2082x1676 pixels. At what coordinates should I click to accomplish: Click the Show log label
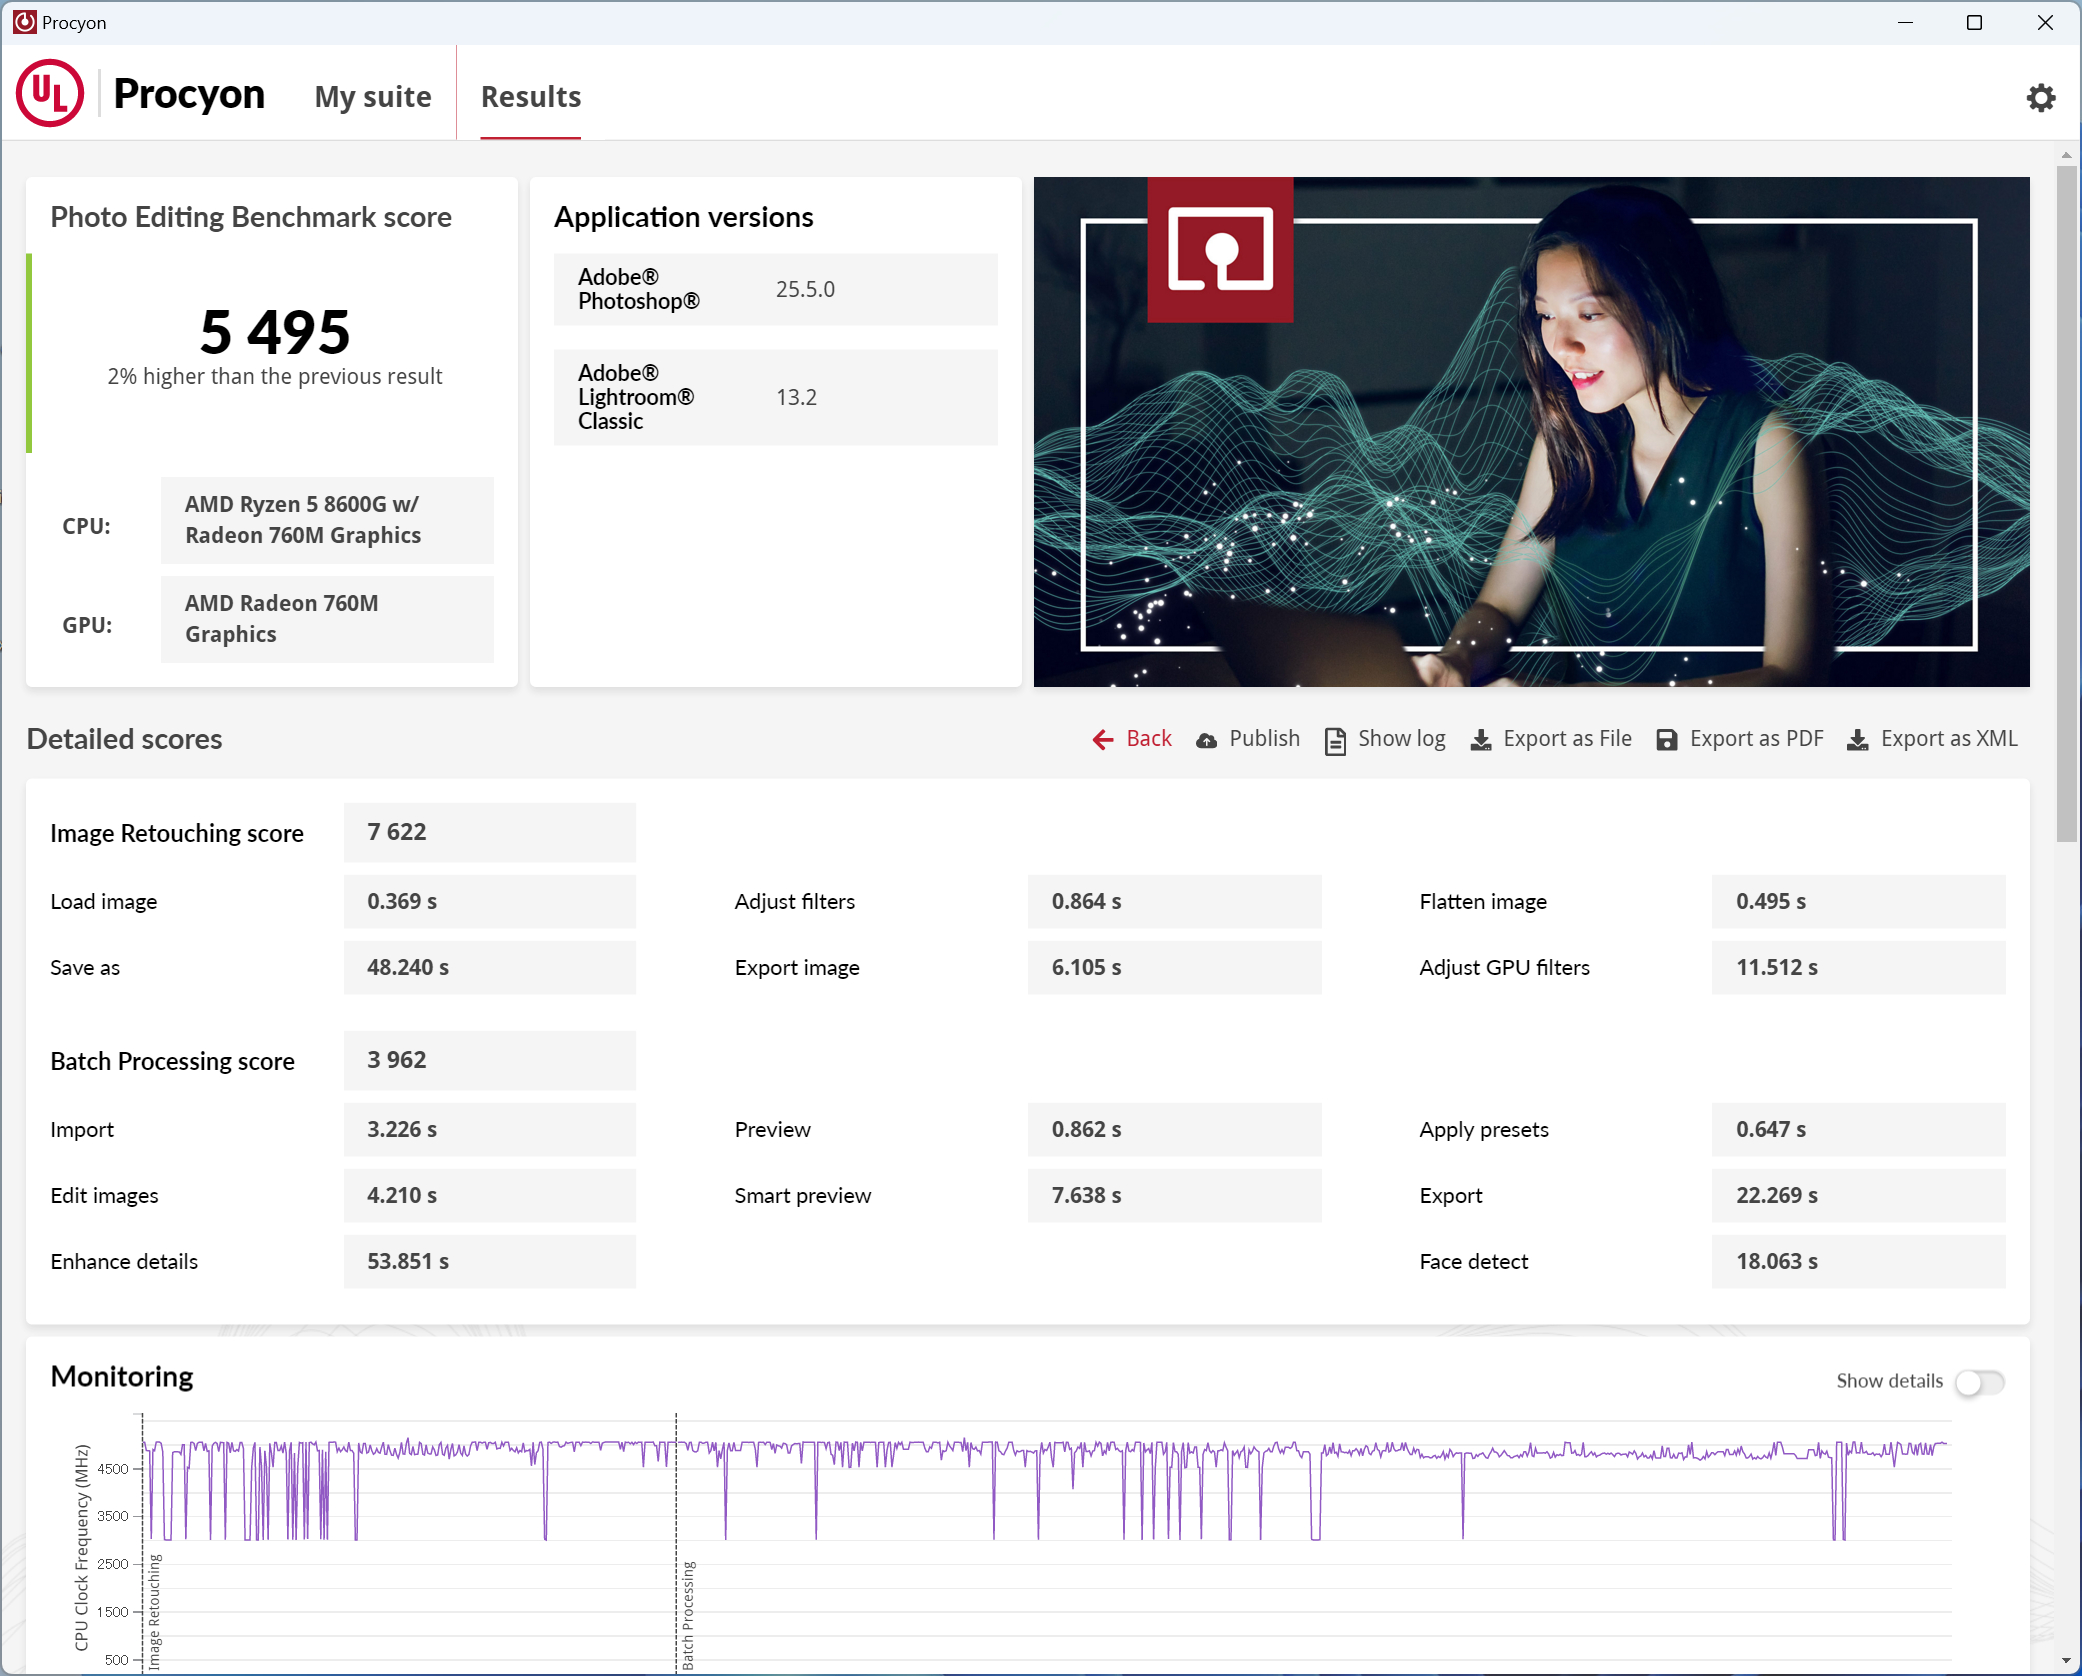pyautogui.click(x=1401, y=739)
